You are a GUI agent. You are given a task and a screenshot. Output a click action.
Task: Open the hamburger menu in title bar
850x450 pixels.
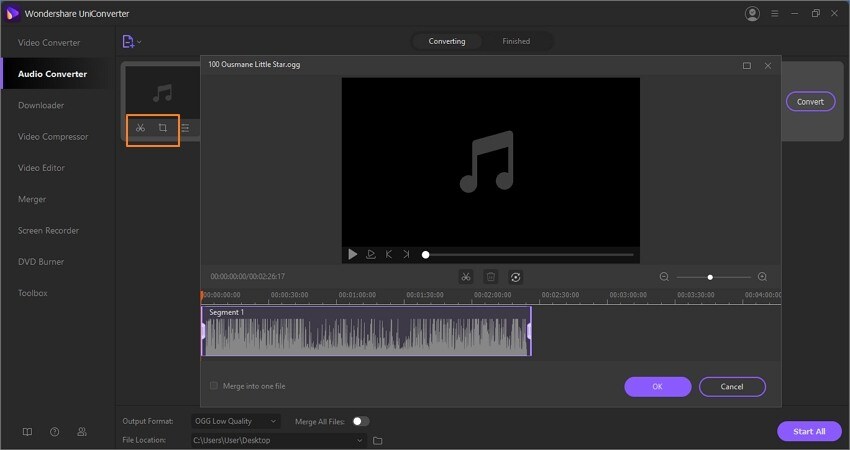(x=775, y=14)
